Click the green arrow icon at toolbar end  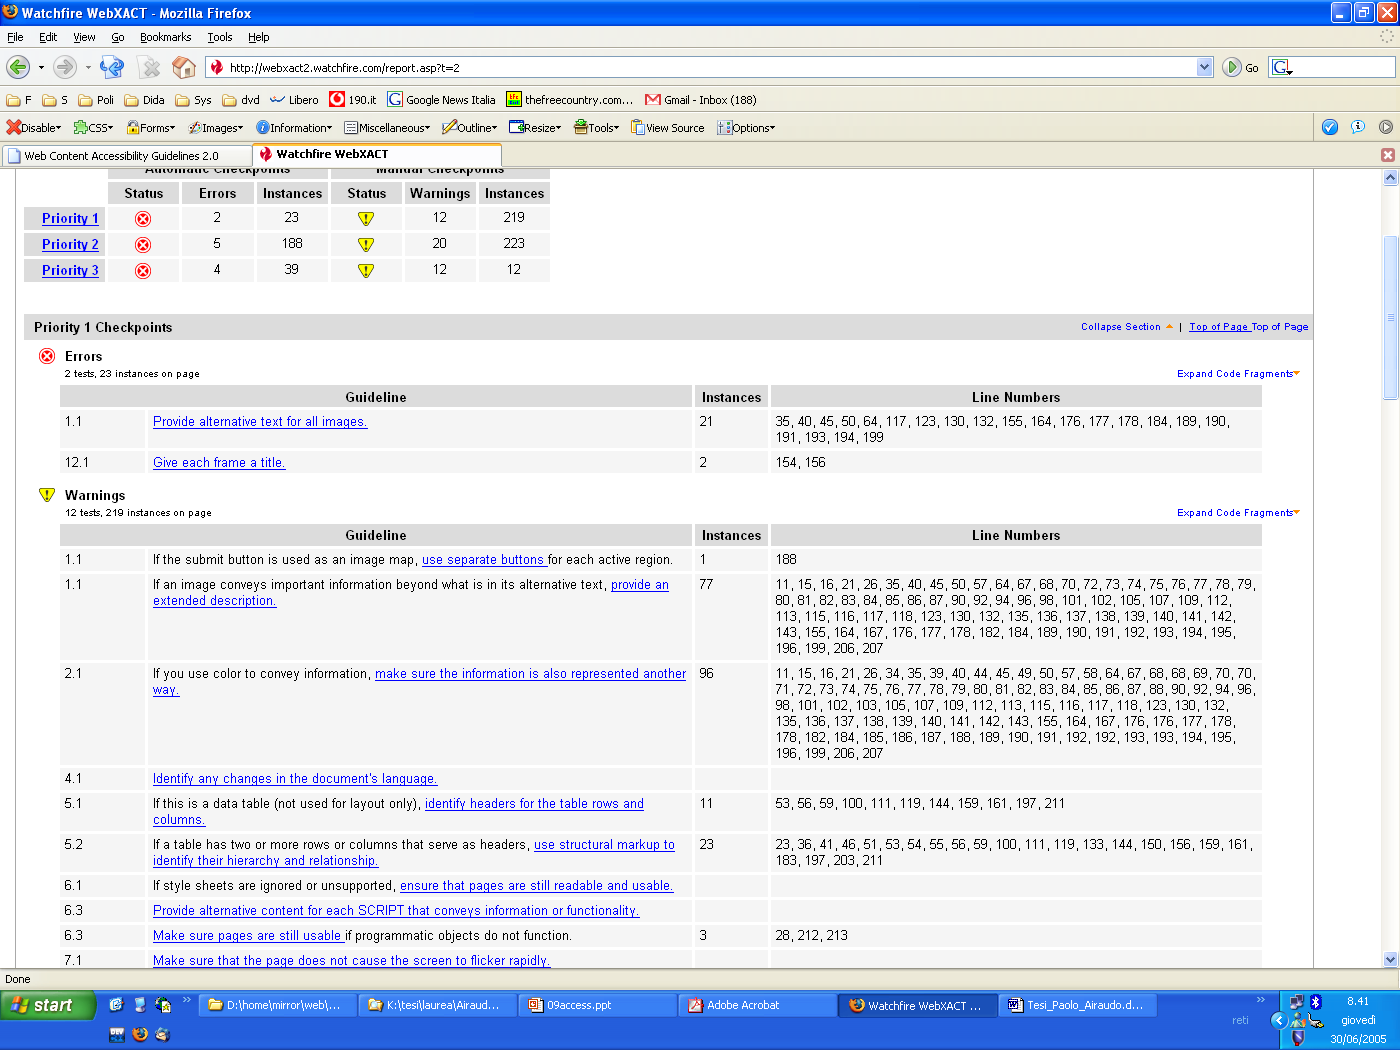1386,127
